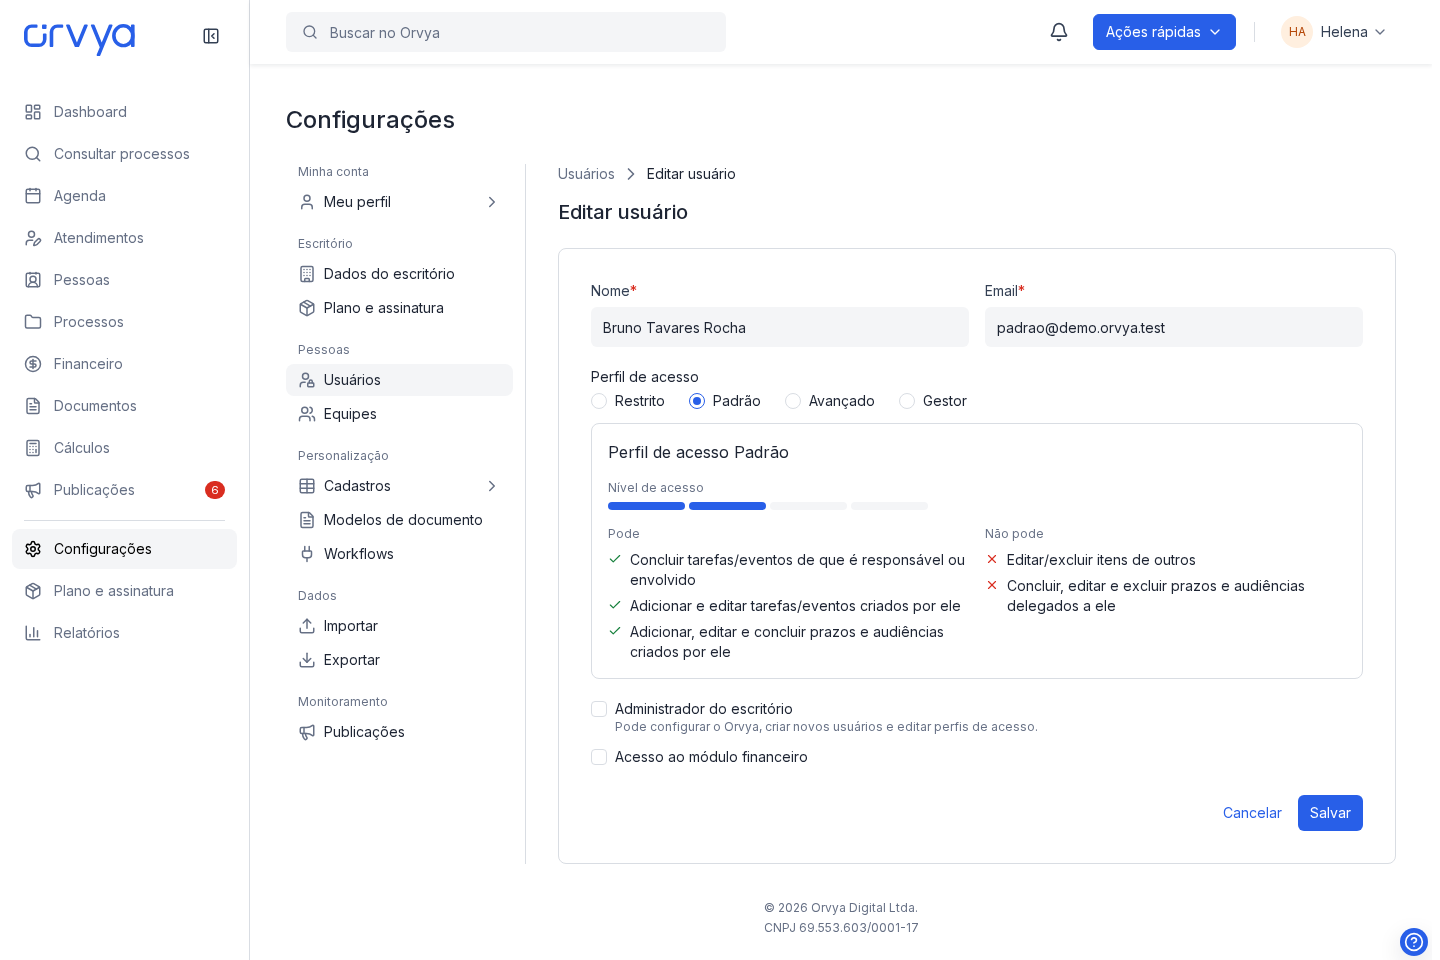Click the Orvya logo
1440x960 pixels.
pyautogui.click(x=79, y=38)
